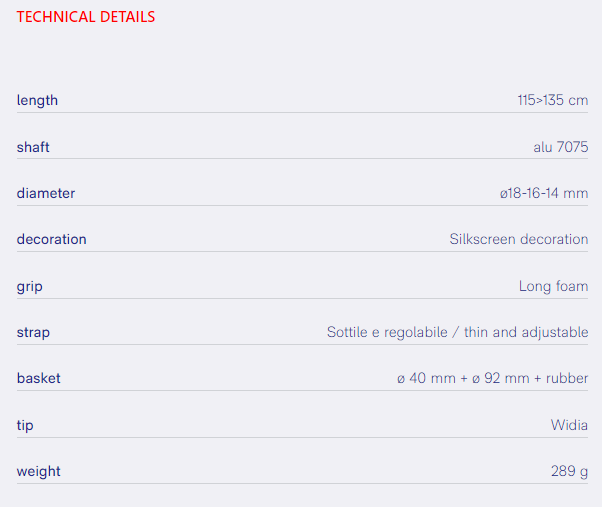Select the 289 g weight value

pos(569,471)
